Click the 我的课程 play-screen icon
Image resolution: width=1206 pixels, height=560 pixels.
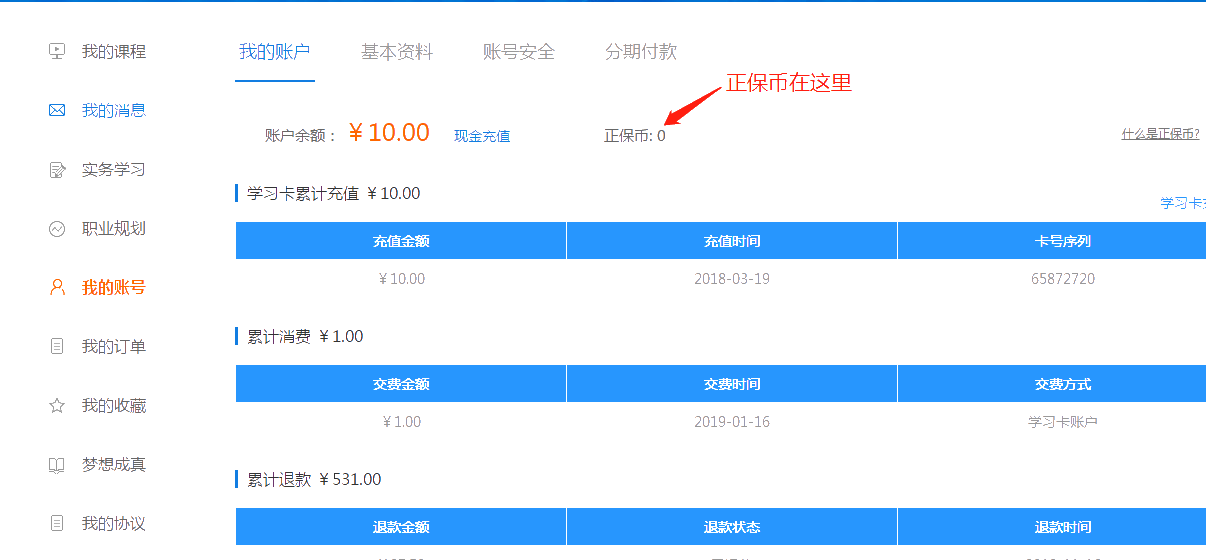(x=57, y=51)
